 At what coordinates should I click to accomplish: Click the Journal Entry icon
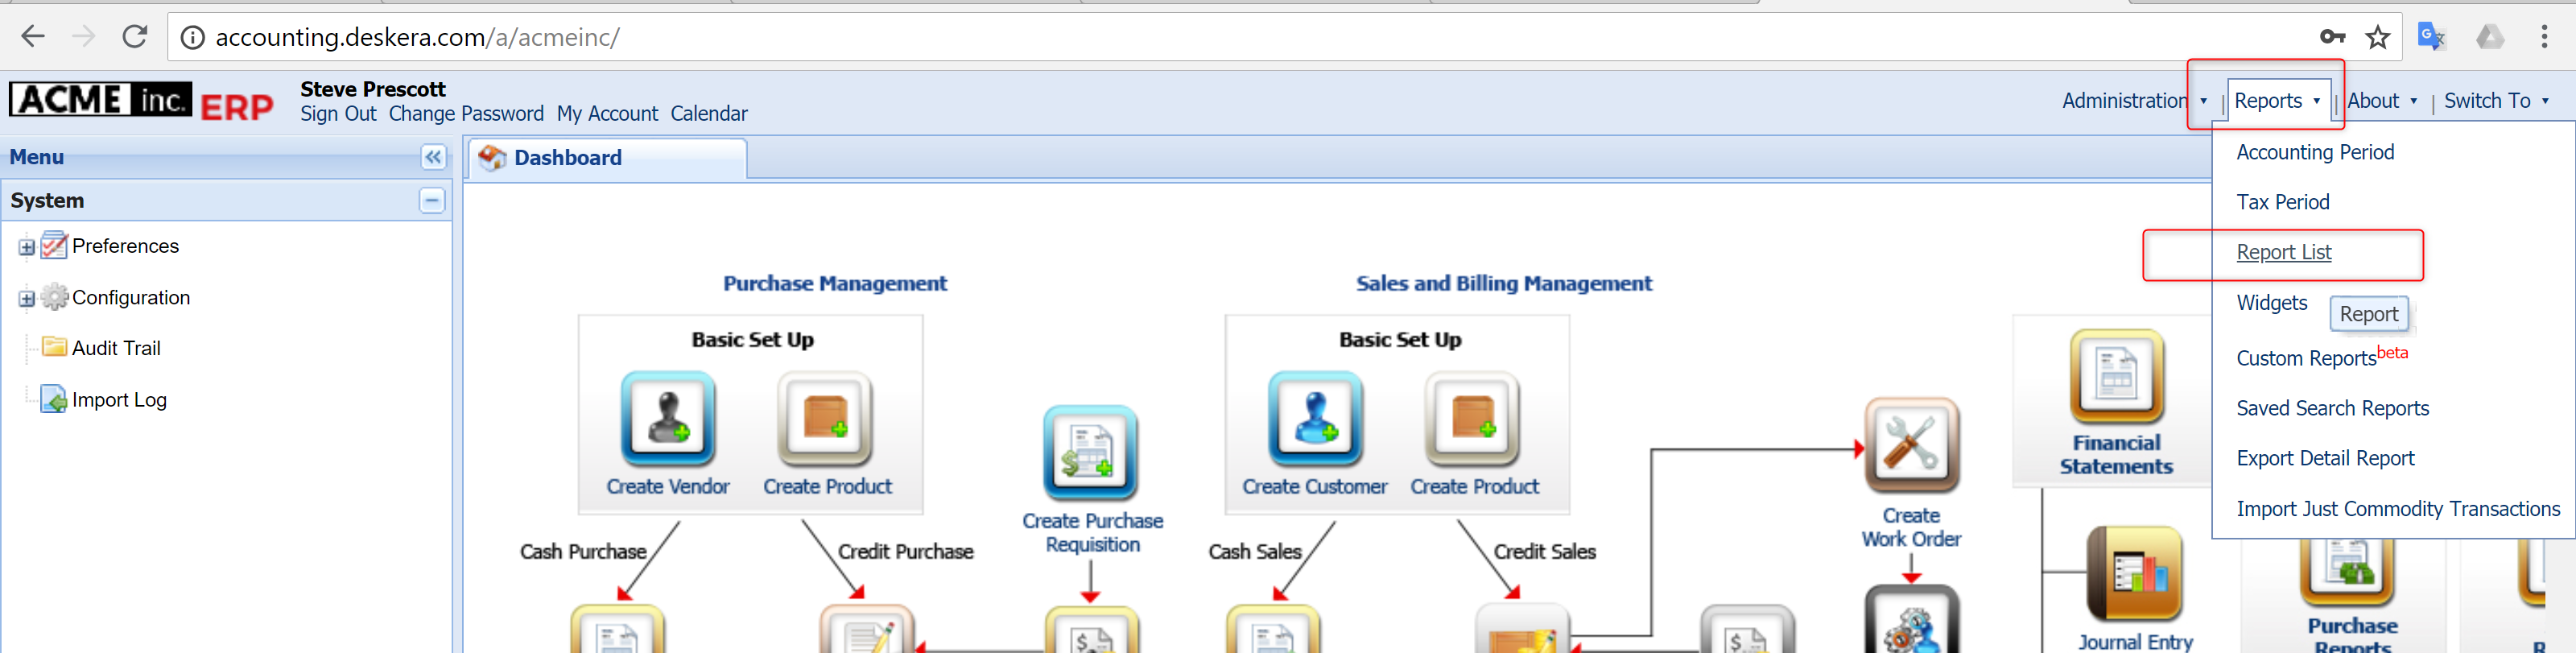(2133, 575)
